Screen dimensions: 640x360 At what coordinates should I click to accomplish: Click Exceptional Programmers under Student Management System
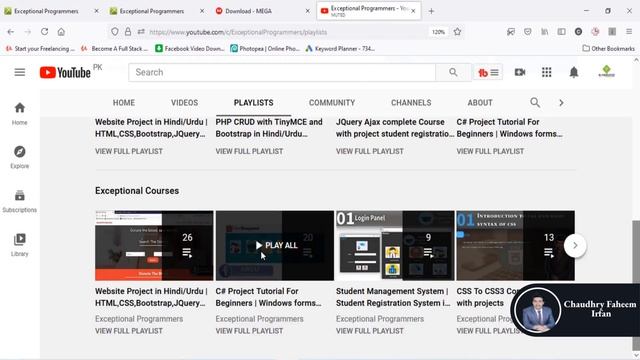click(380, 319)
